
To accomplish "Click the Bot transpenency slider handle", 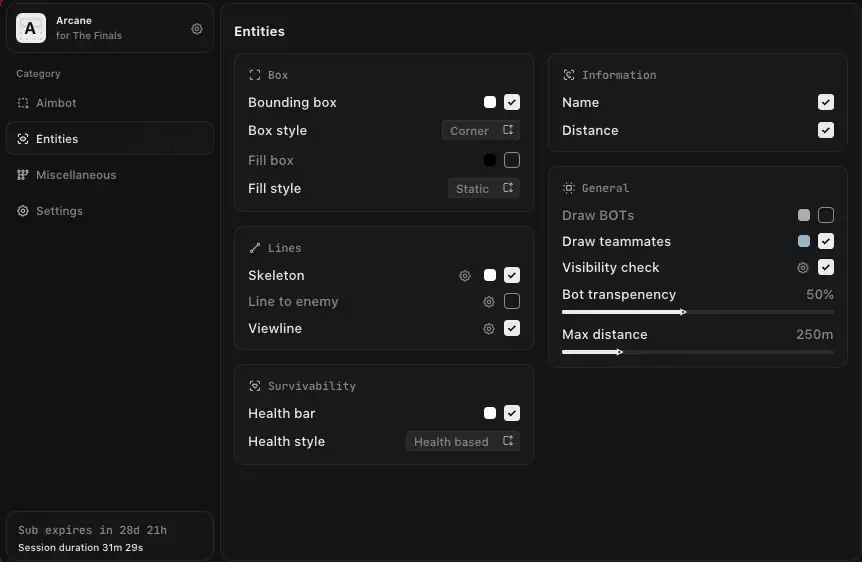I will tap(683, 312).
